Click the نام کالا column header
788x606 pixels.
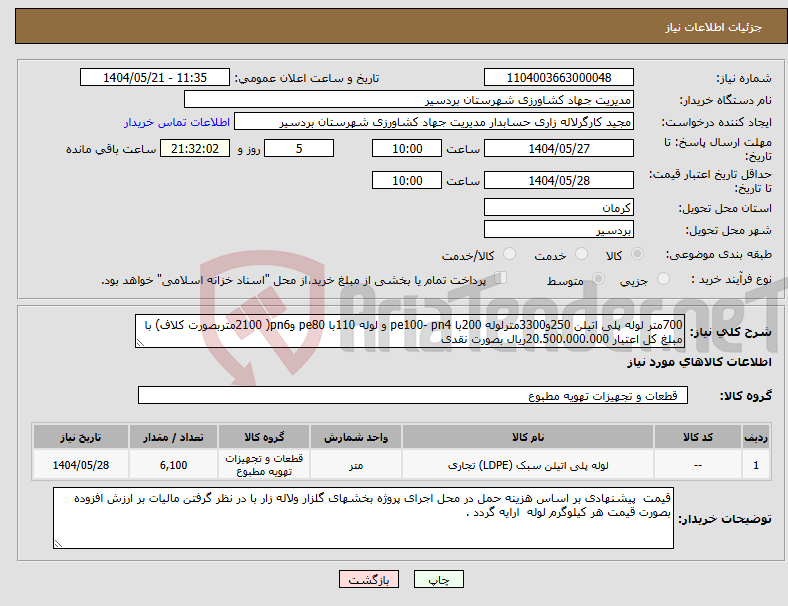pos(528,437)
